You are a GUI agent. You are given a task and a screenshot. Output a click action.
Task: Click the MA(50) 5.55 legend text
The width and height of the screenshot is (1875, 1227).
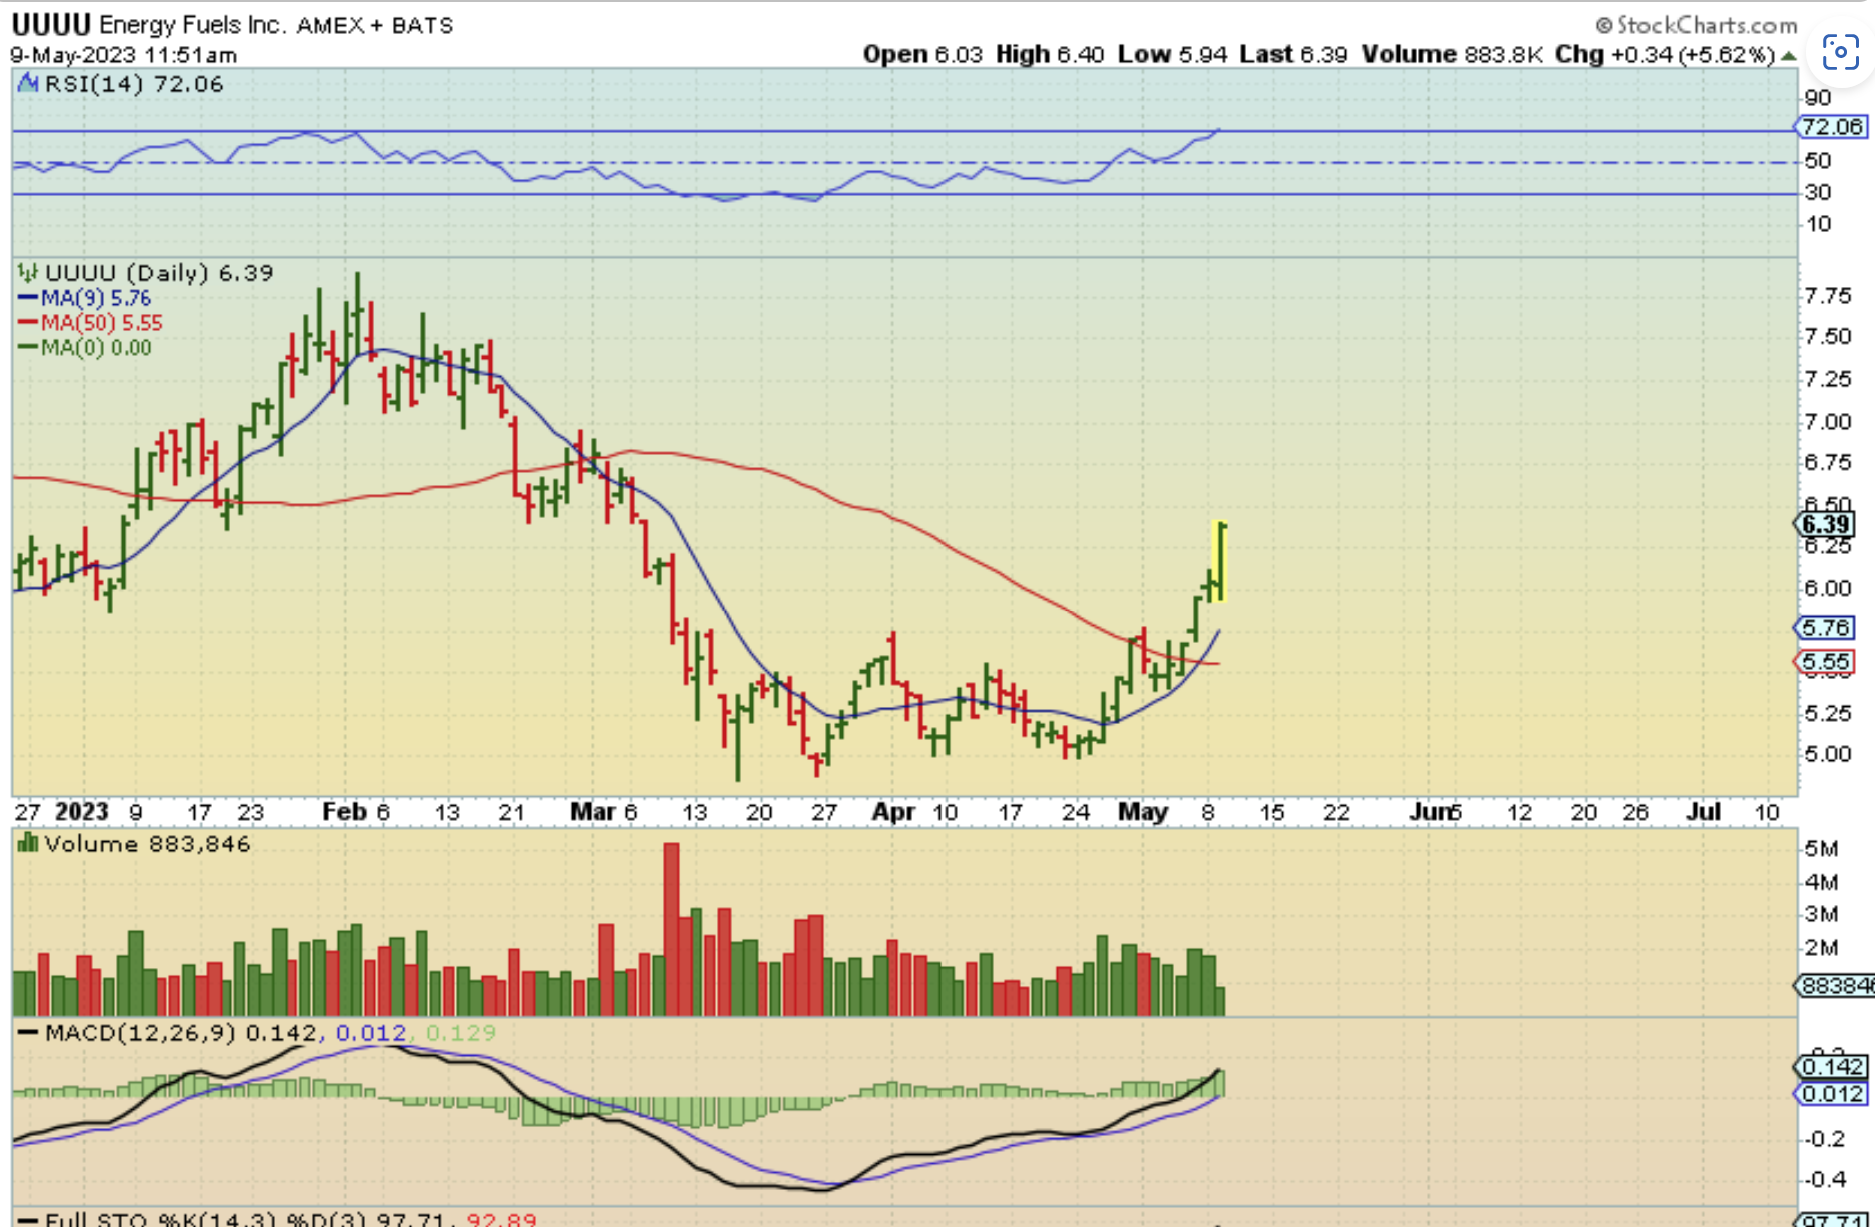101,323
